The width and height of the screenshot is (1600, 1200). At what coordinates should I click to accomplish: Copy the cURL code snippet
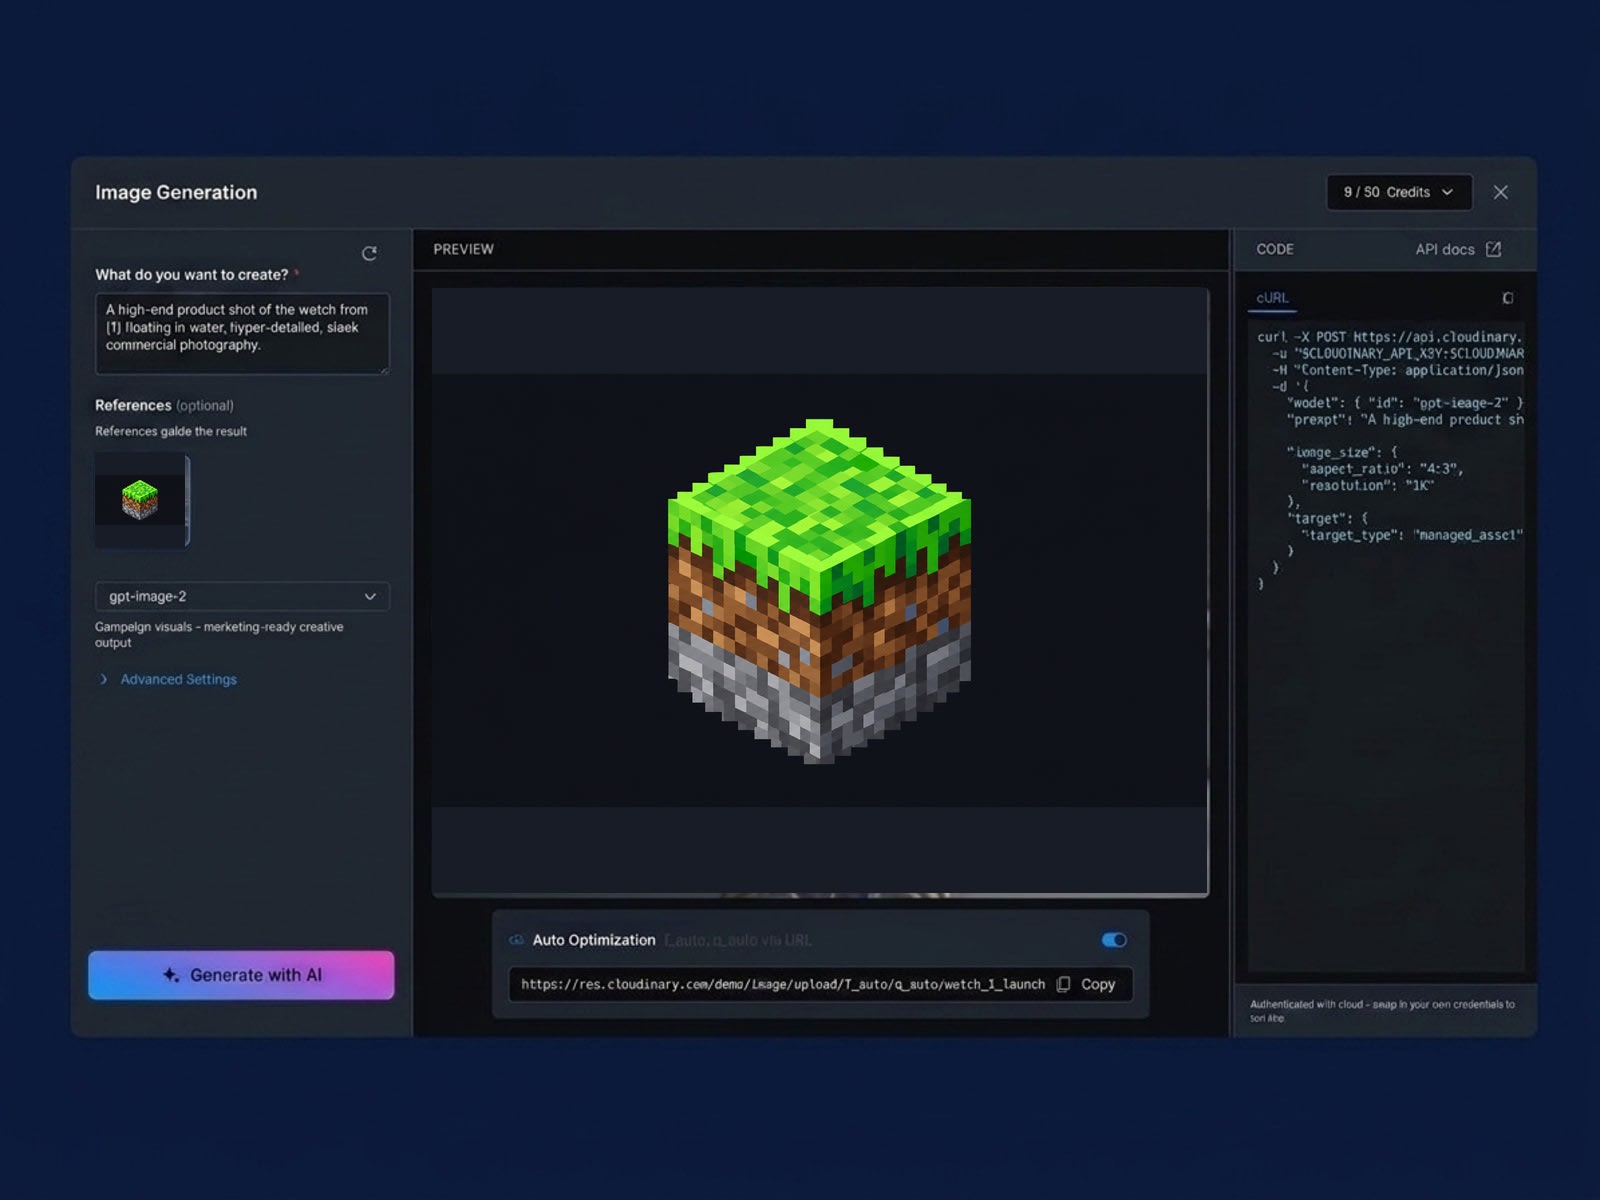(x=1507, y=298)
